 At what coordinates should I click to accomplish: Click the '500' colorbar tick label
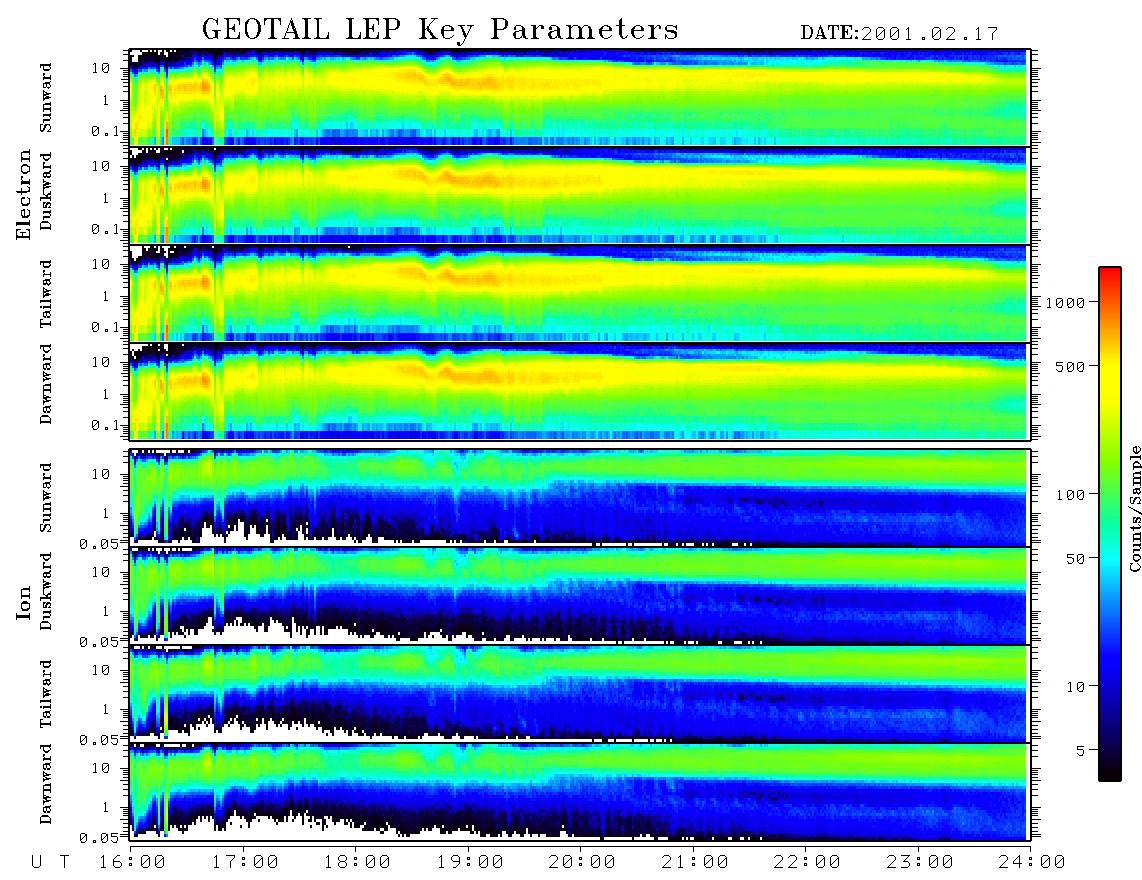[x=1070, y=366]
